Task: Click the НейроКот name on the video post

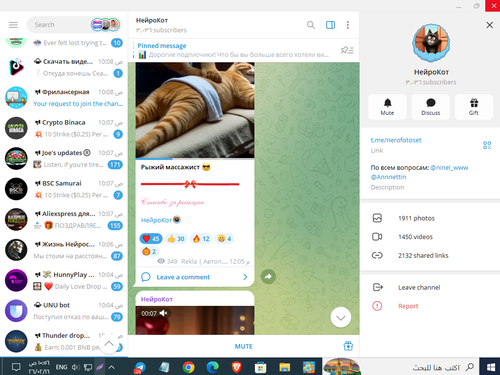Action: pos(157,299)
